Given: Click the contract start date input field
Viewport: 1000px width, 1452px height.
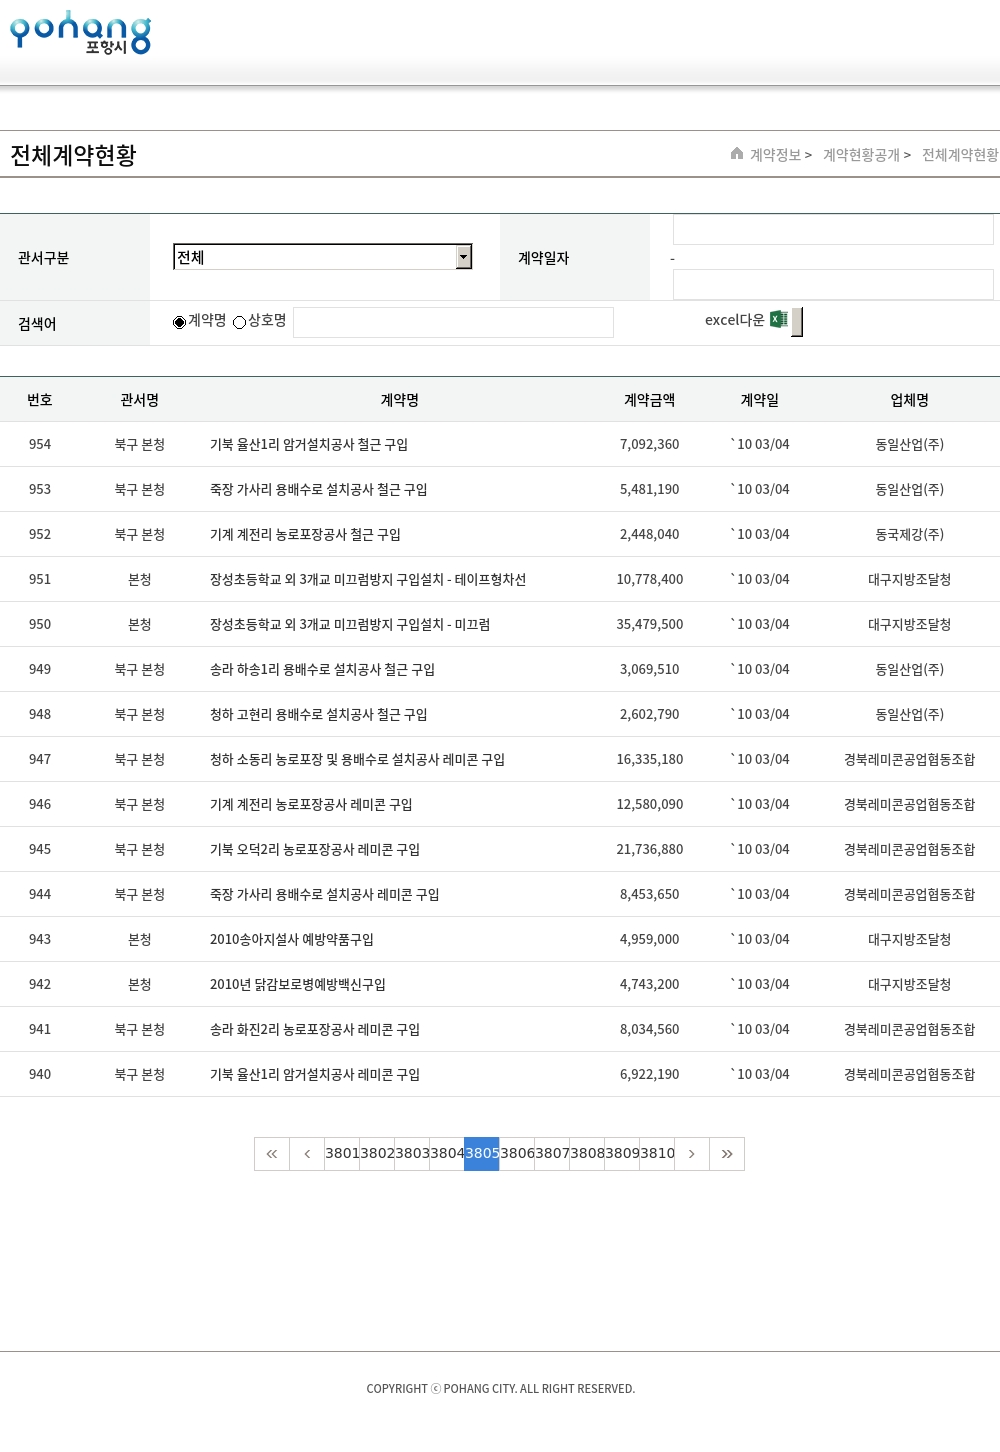Looking at the screenshot, I should [x=833, y=230].
